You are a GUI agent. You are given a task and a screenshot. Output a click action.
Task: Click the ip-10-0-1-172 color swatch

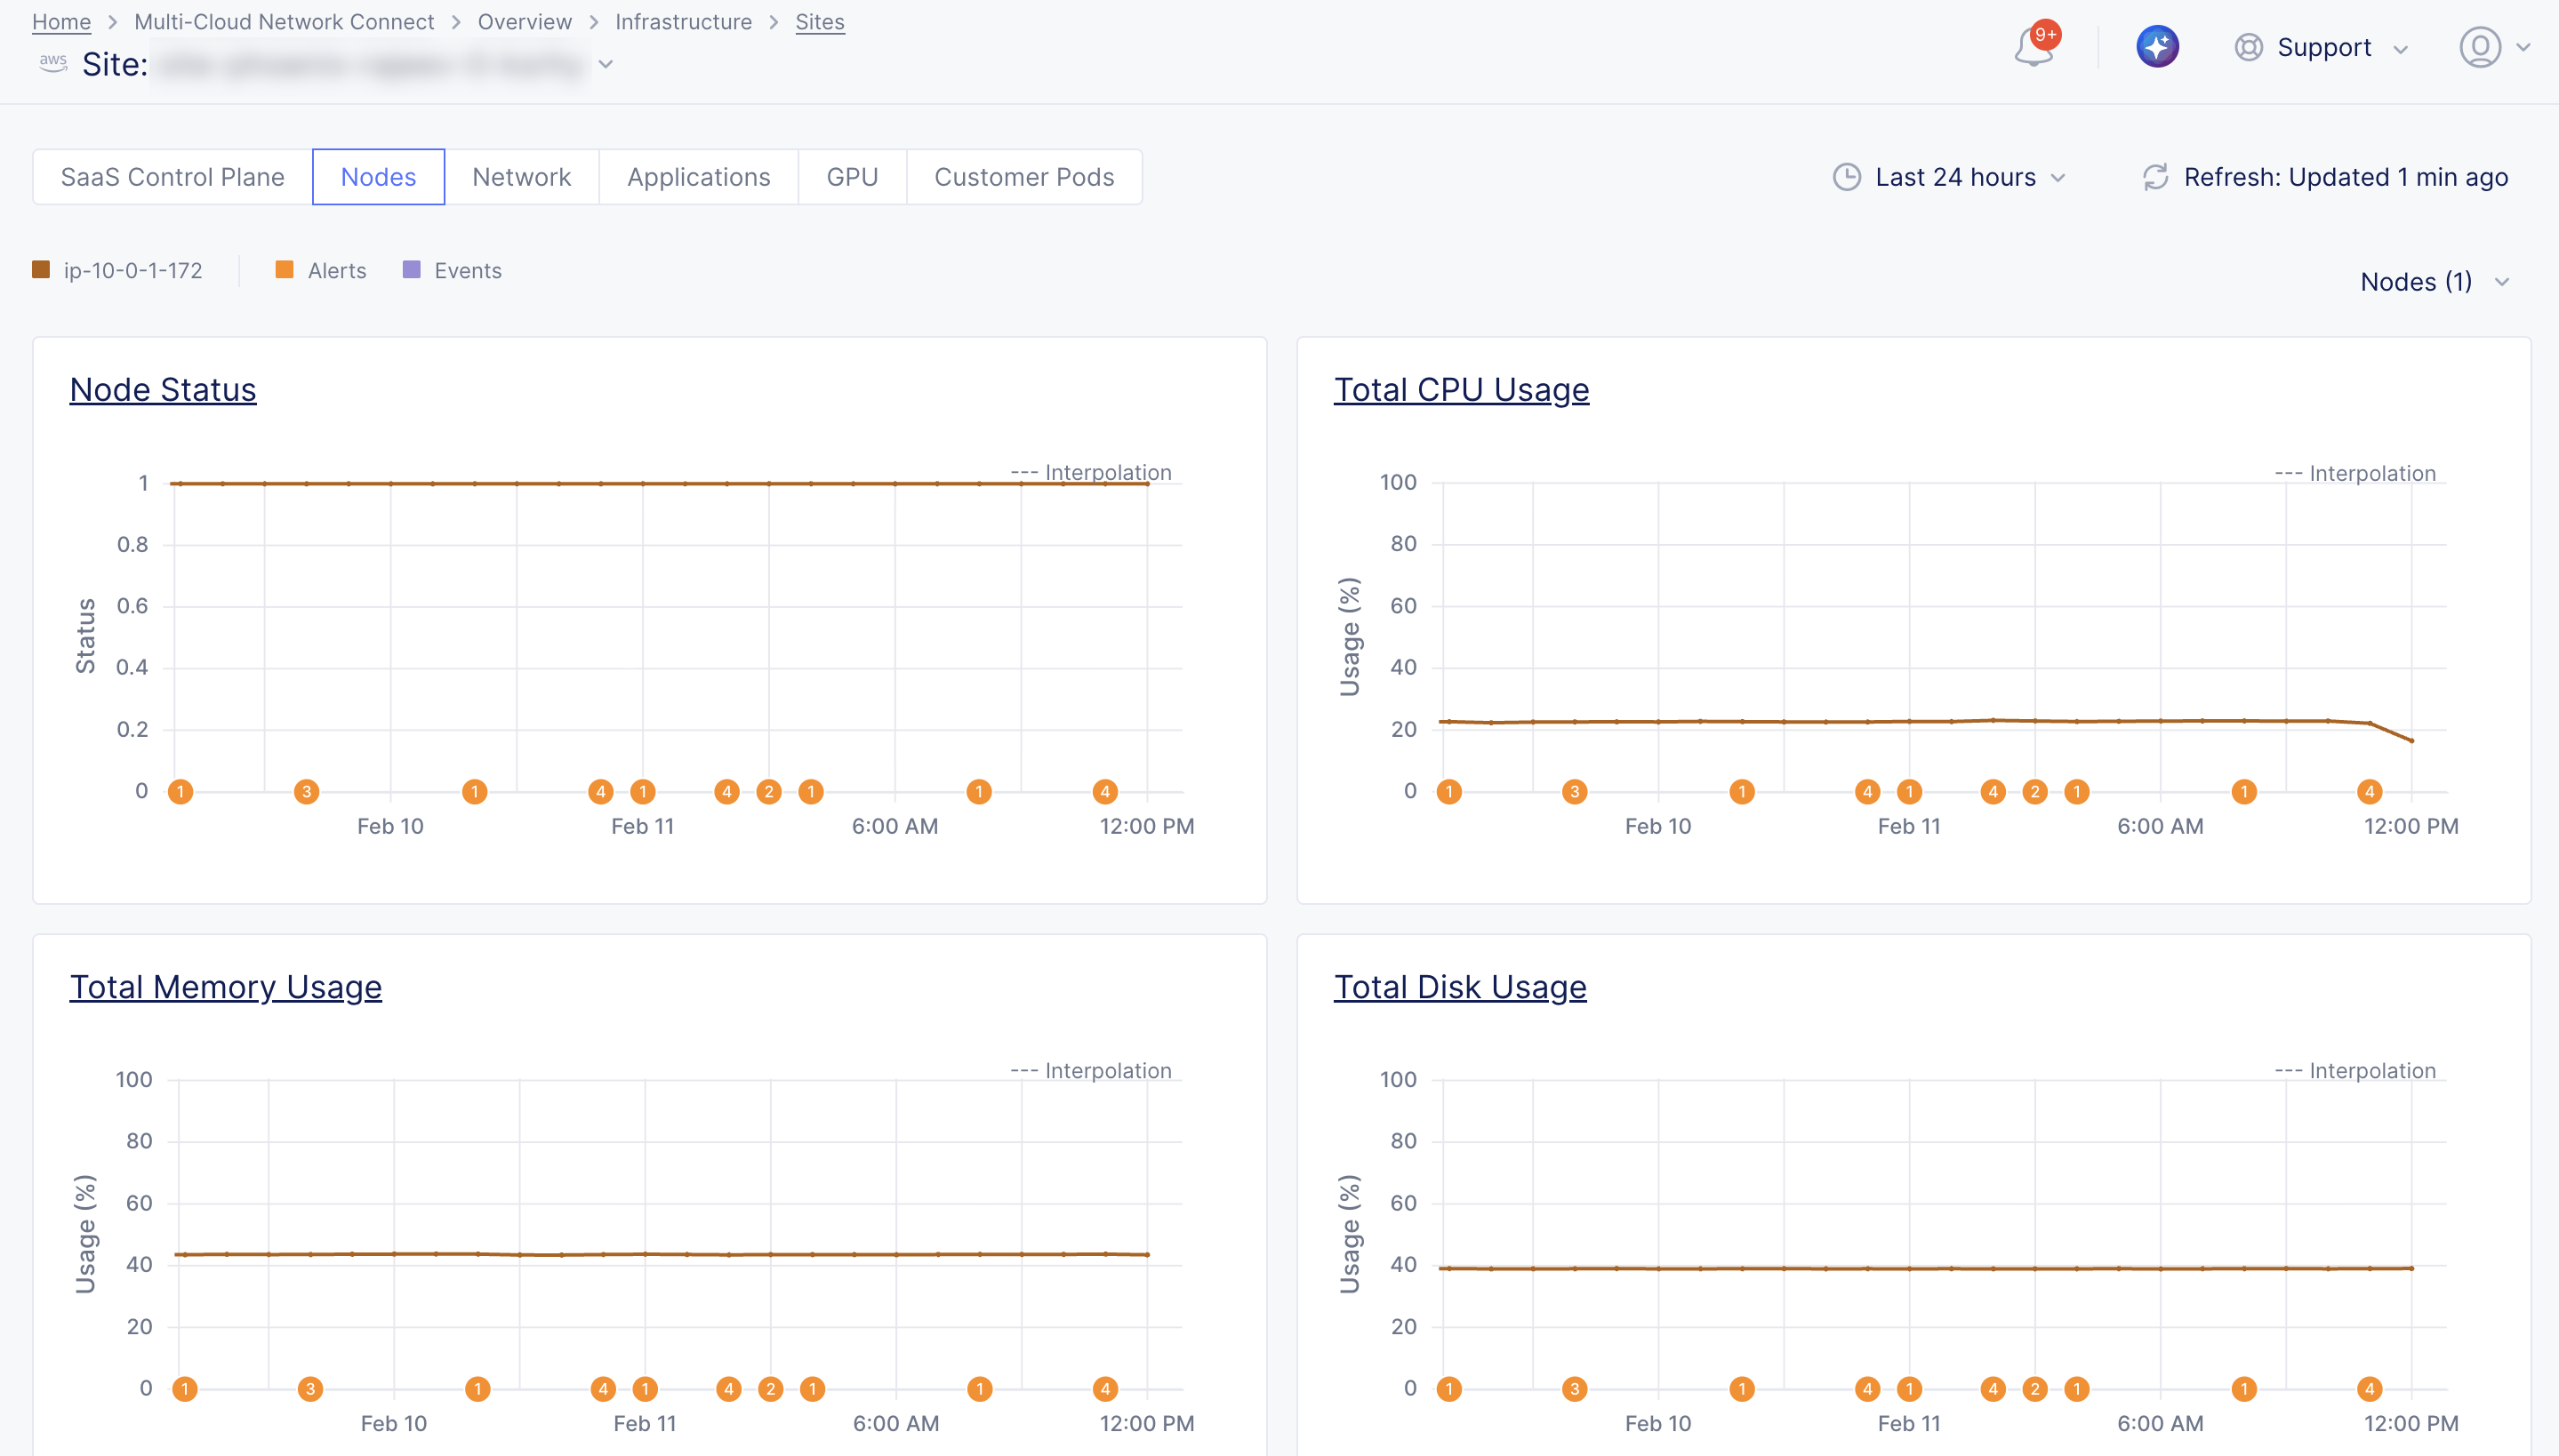pyautogui.click(x=41, y=269)
